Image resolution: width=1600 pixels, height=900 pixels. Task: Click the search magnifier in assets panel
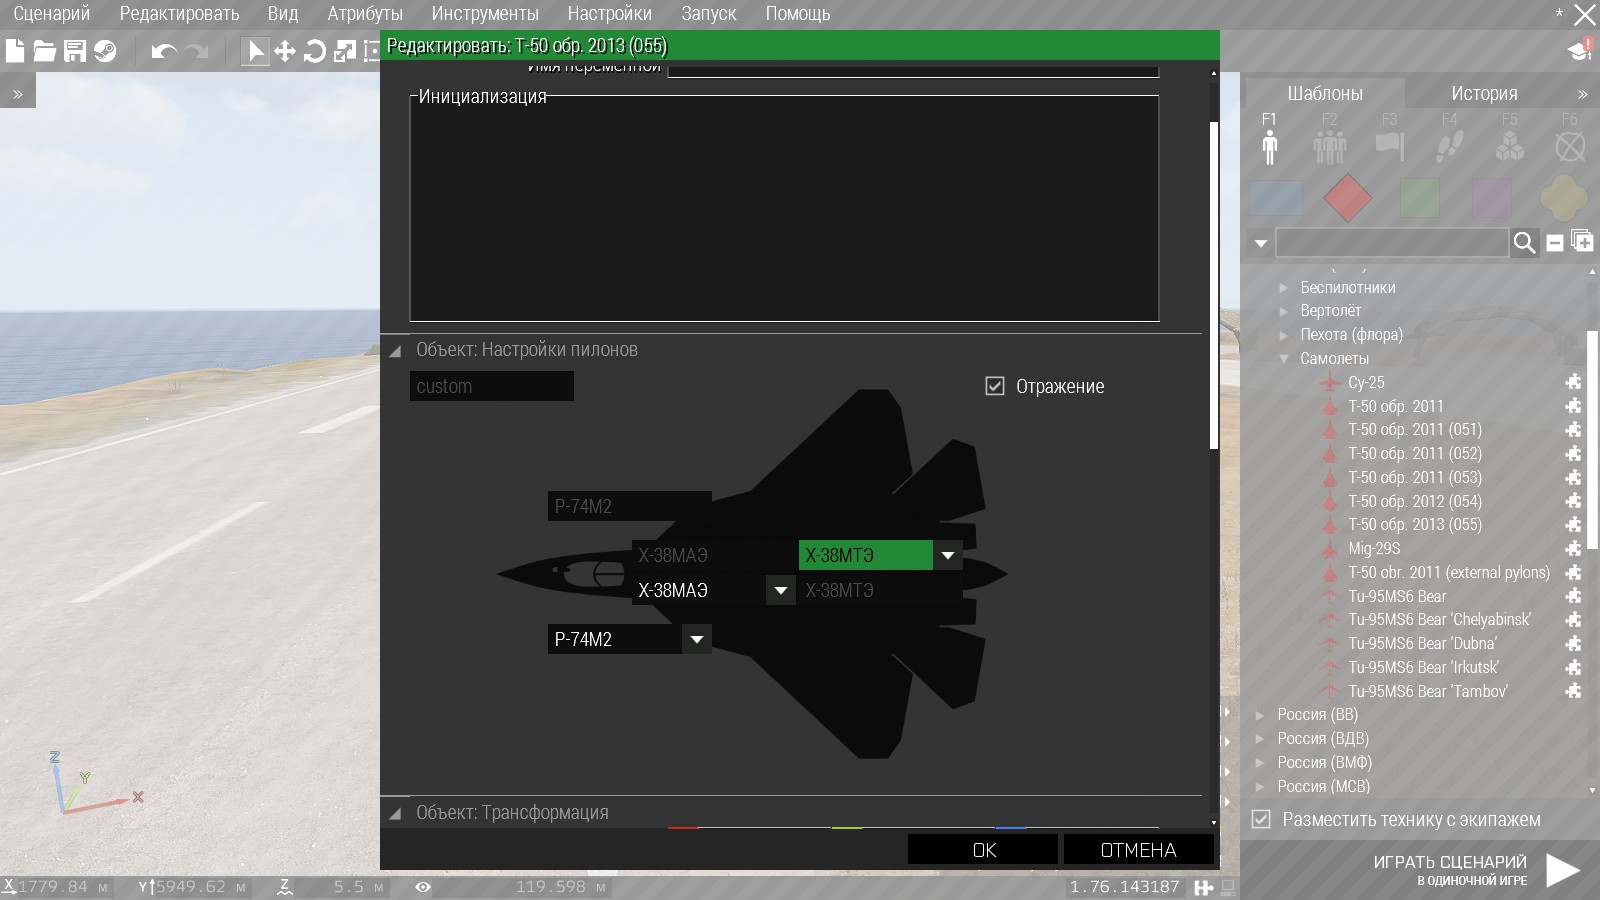coord(1524,243)
